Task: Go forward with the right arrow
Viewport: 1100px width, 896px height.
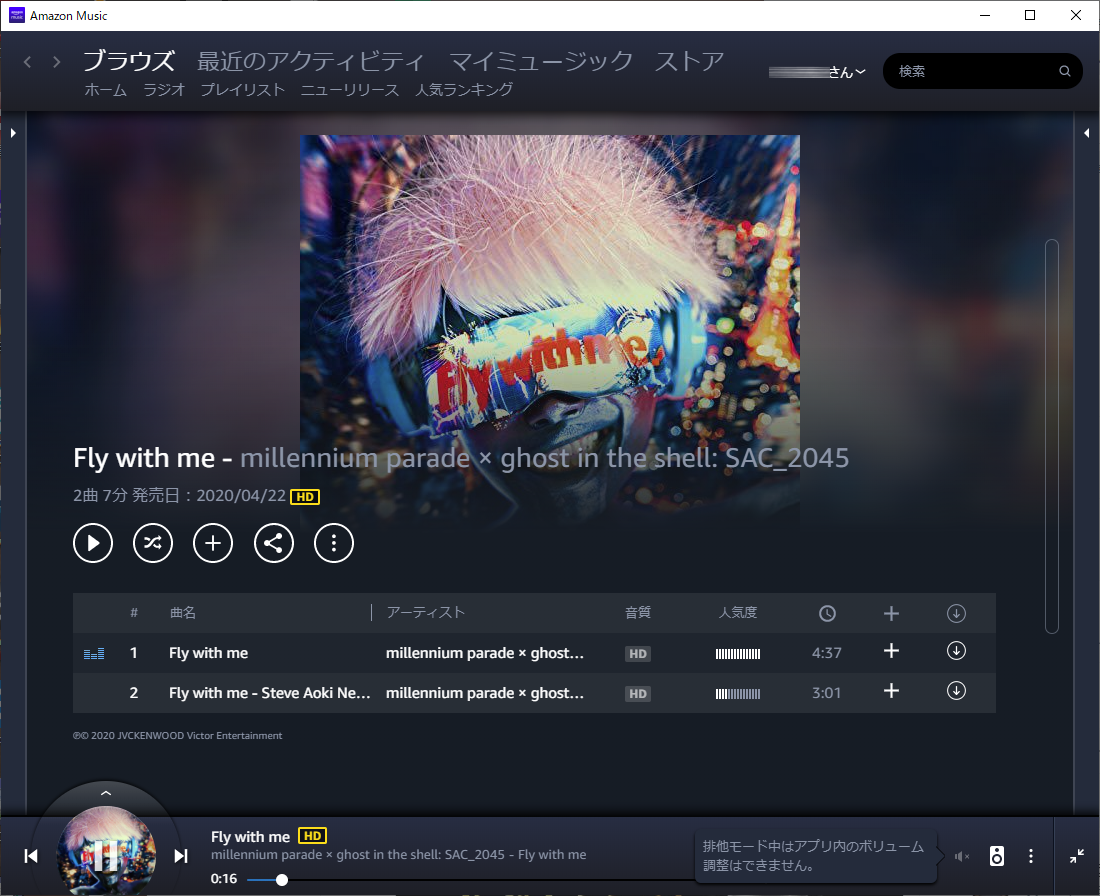Action: pos(57,62)
